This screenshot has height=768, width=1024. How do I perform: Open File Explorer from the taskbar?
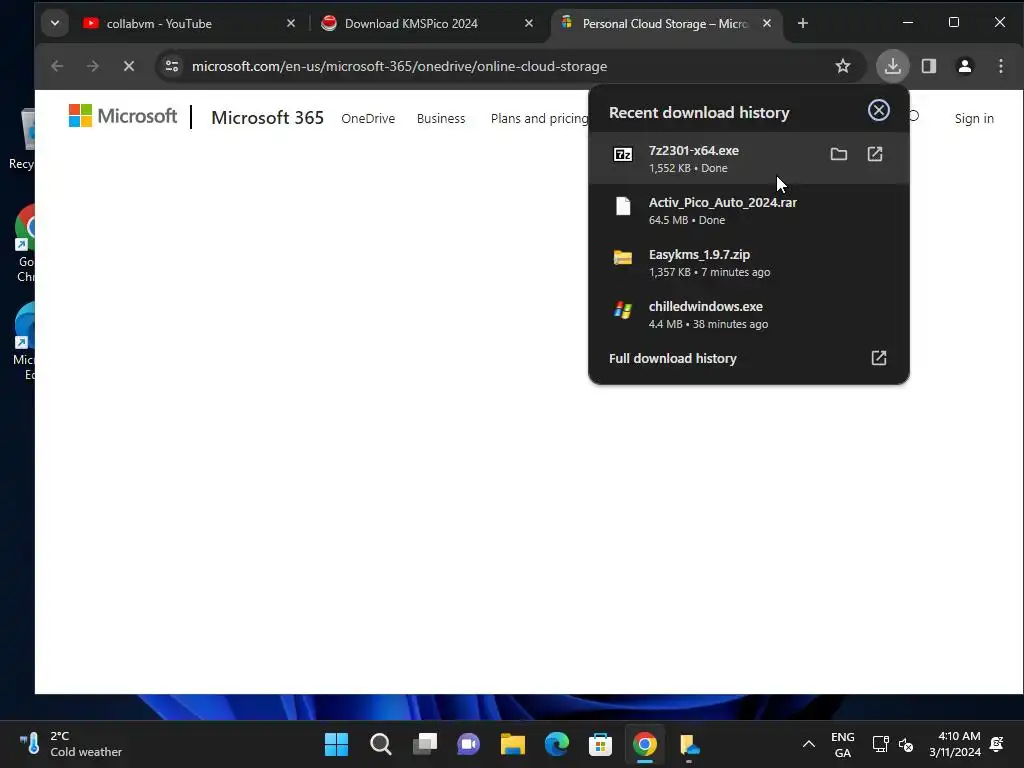(513, 744)
